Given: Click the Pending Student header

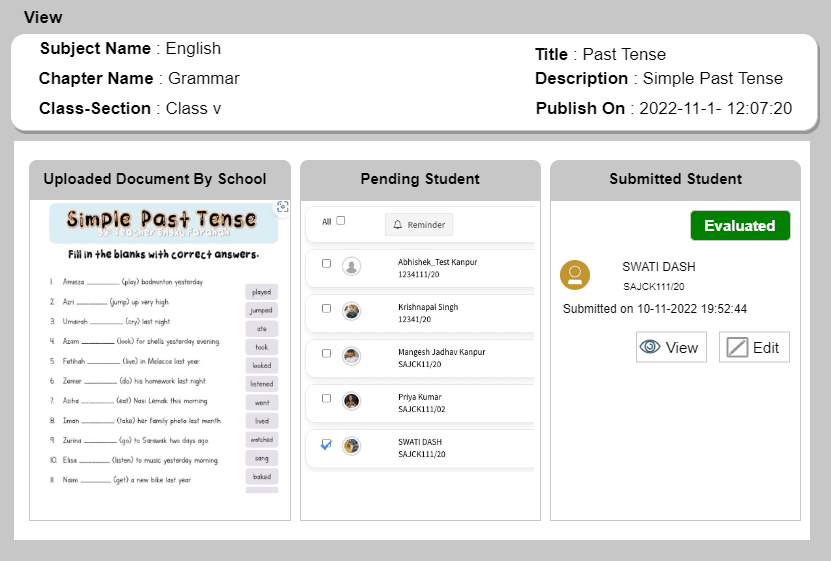Looking at the screenshot, I should click(420, 179).
